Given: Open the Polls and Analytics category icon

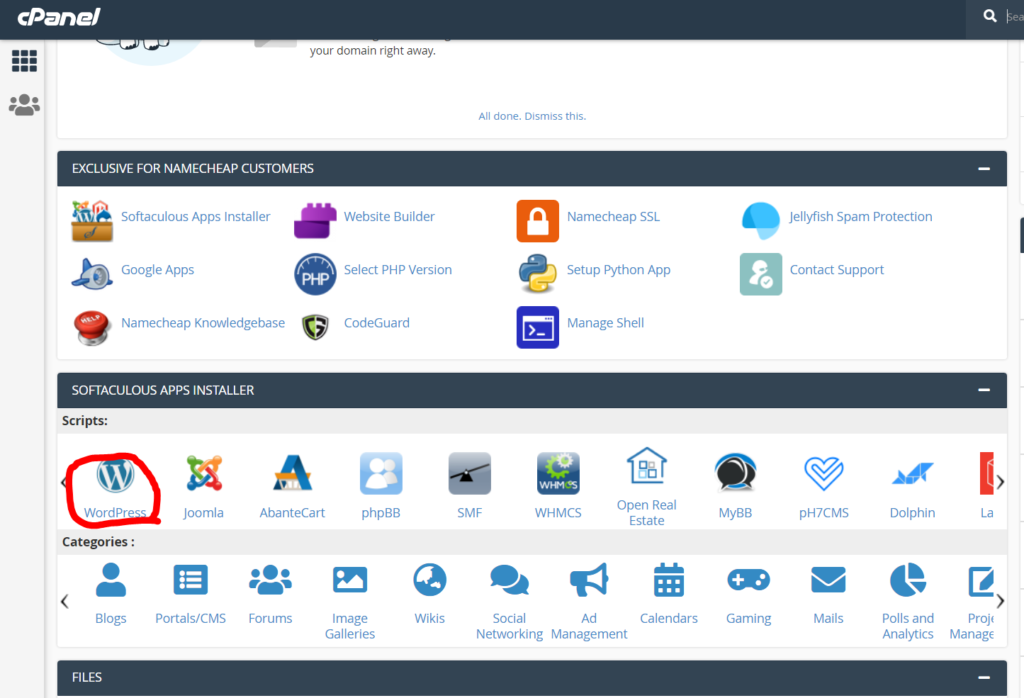Looking at the screenshot, I should pyautogui.click(x=908, y=580).
